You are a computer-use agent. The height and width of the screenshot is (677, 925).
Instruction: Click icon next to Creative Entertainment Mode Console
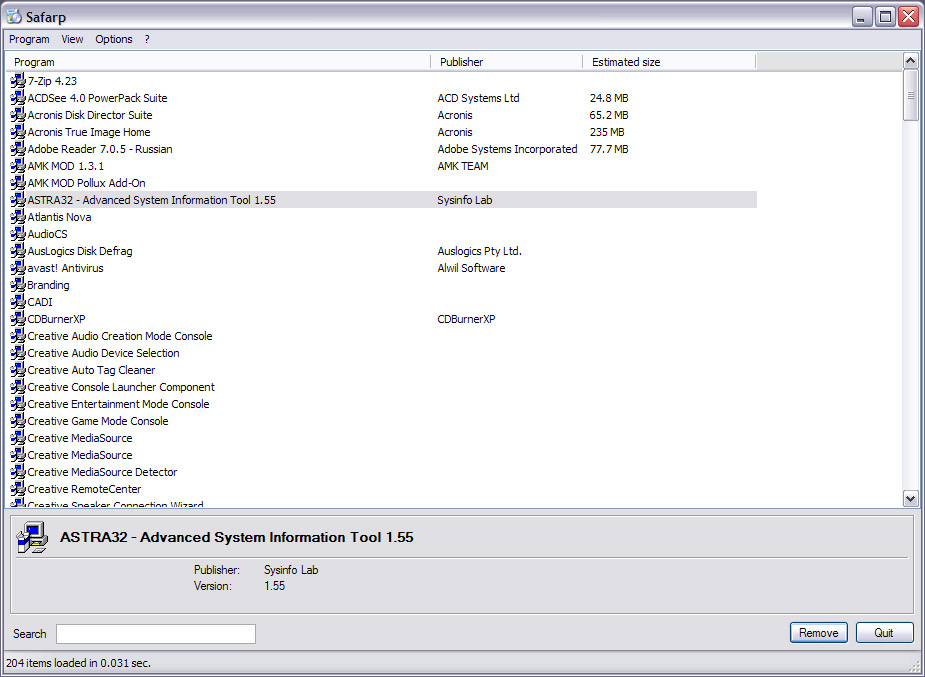pyautogui.click(x=18, y=404)
